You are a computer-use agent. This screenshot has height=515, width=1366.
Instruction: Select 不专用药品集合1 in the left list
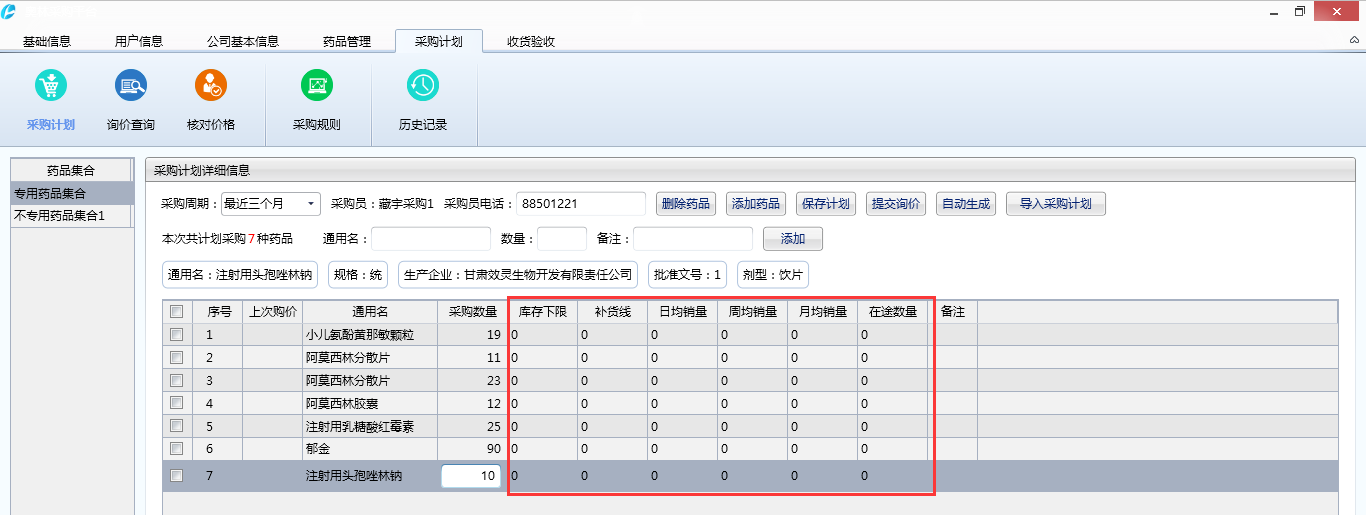60,216
